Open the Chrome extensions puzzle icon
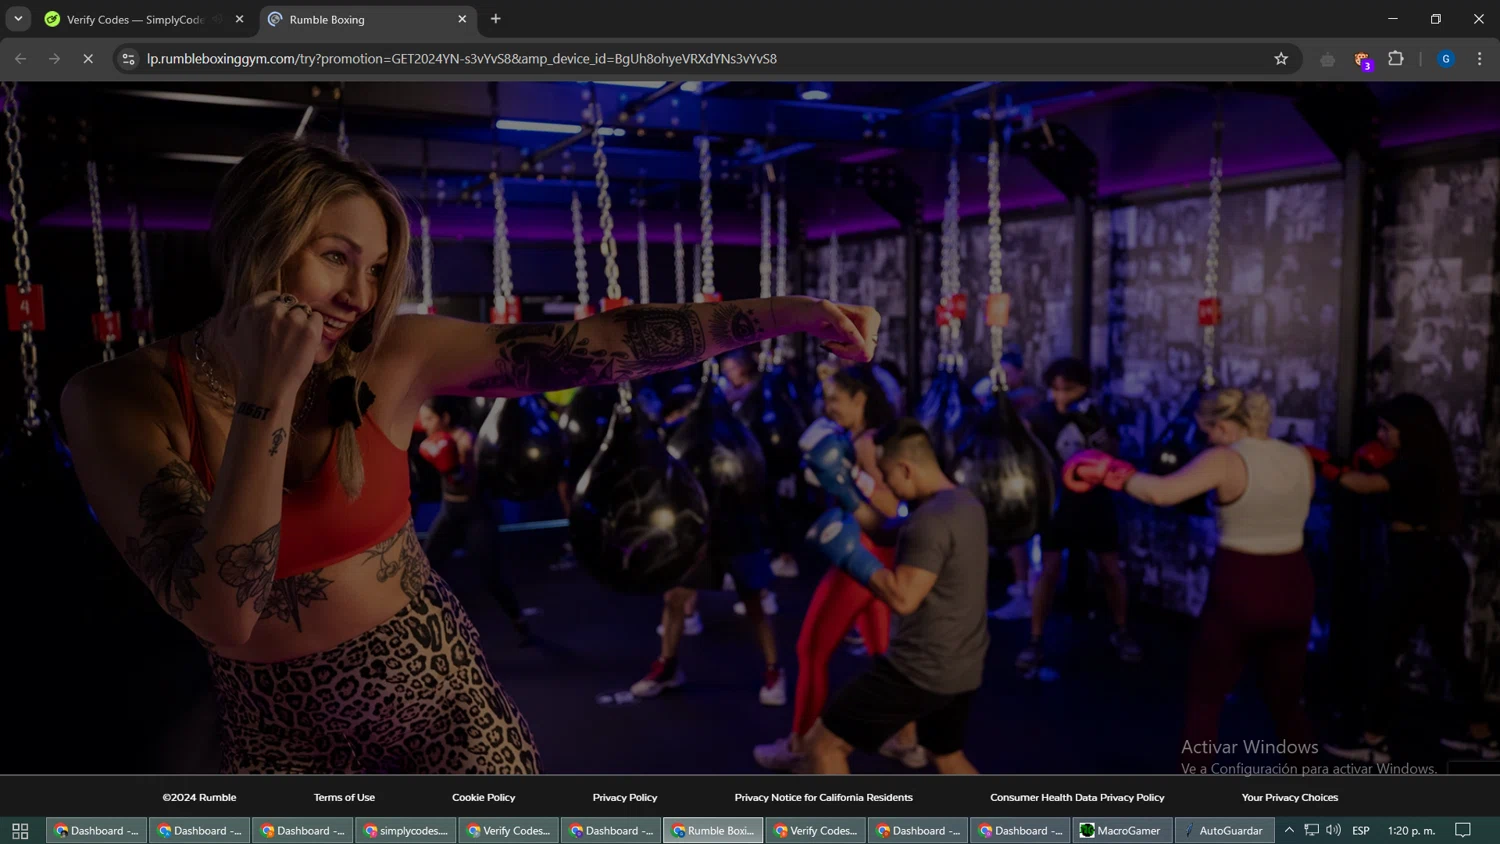This screenshot has height=844, width=1500. 1396,59
